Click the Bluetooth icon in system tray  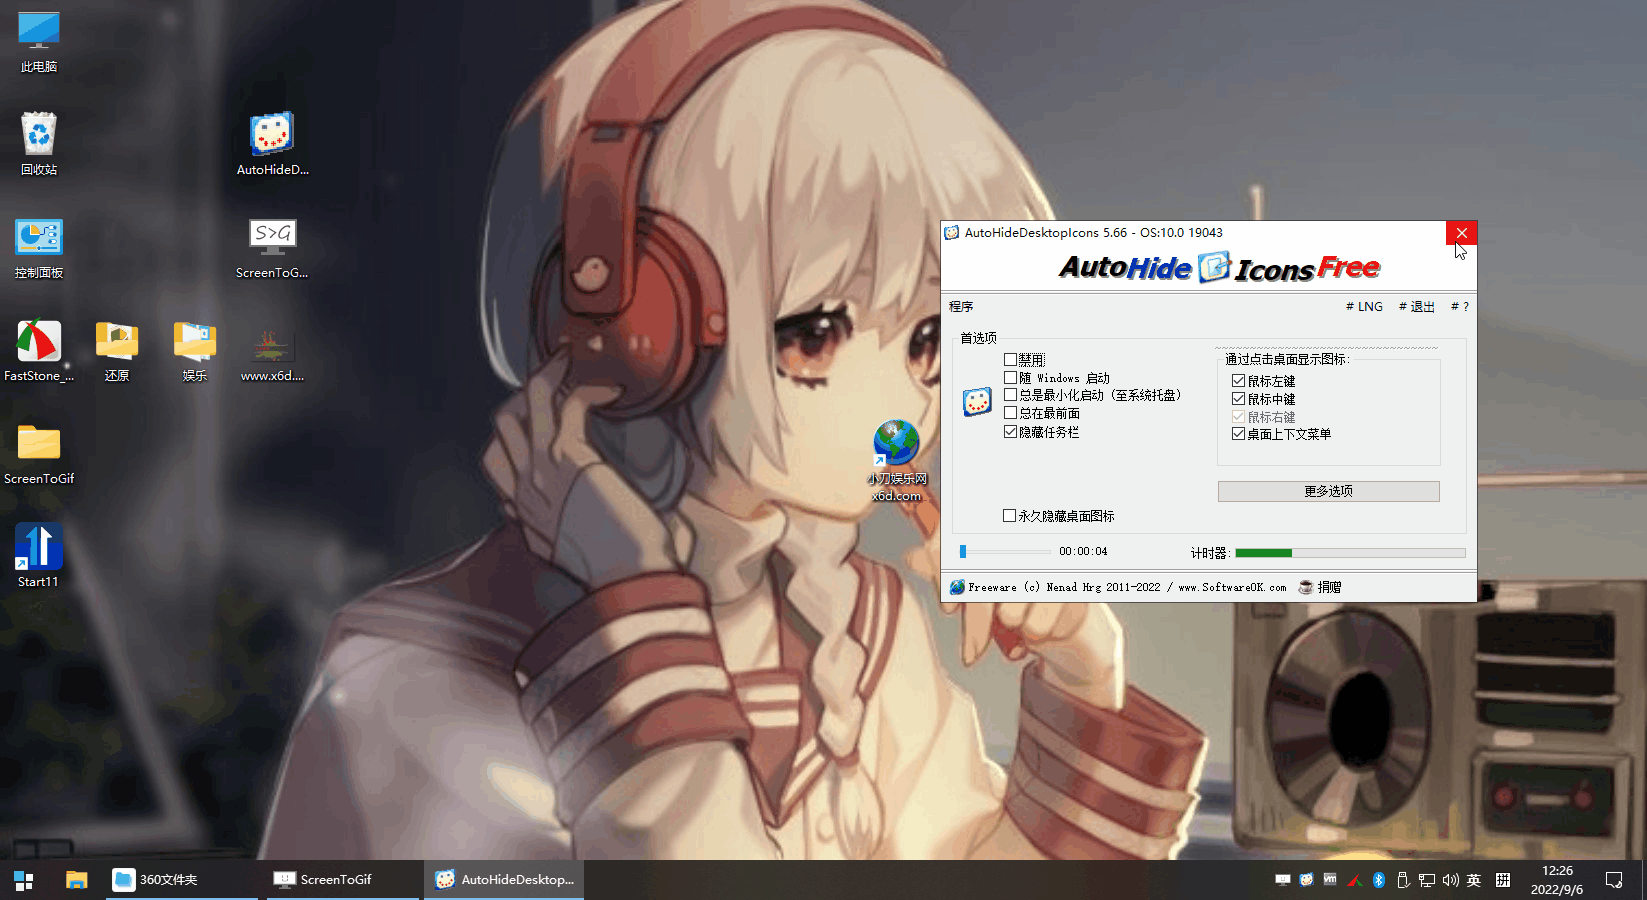point(1378,880)
